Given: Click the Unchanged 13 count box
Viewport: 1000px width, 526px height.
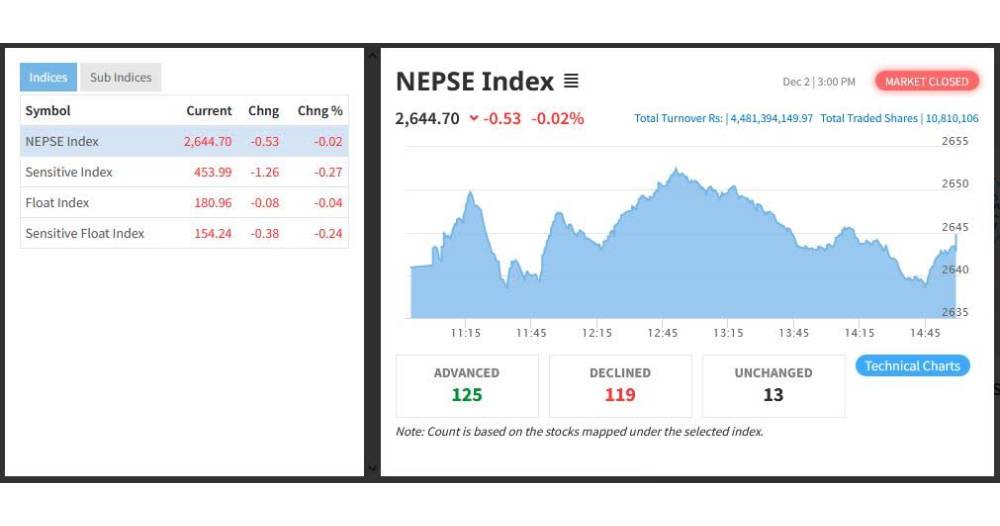Looking at the screenshot, I should (773, 385).
